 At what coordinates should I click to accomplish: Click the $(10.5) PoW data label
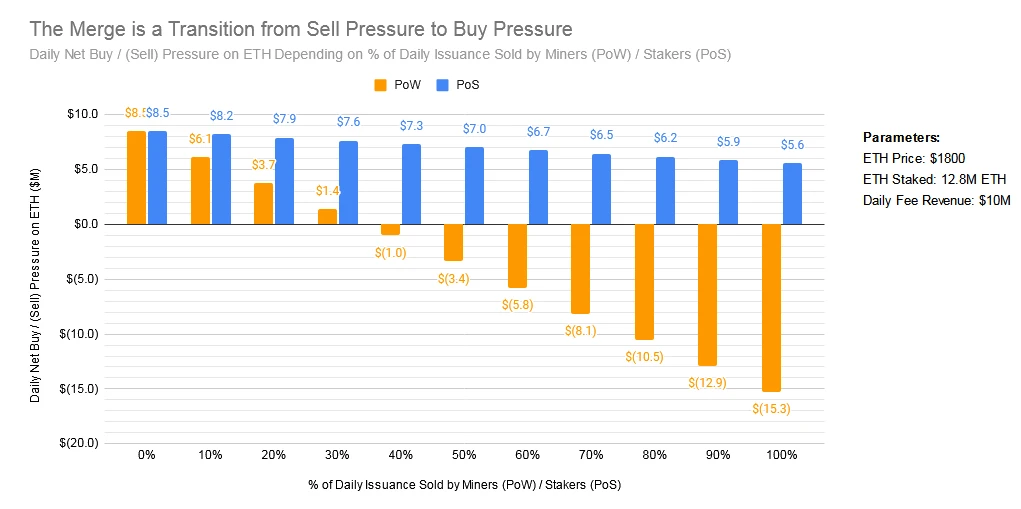click(x=644, y=357)
